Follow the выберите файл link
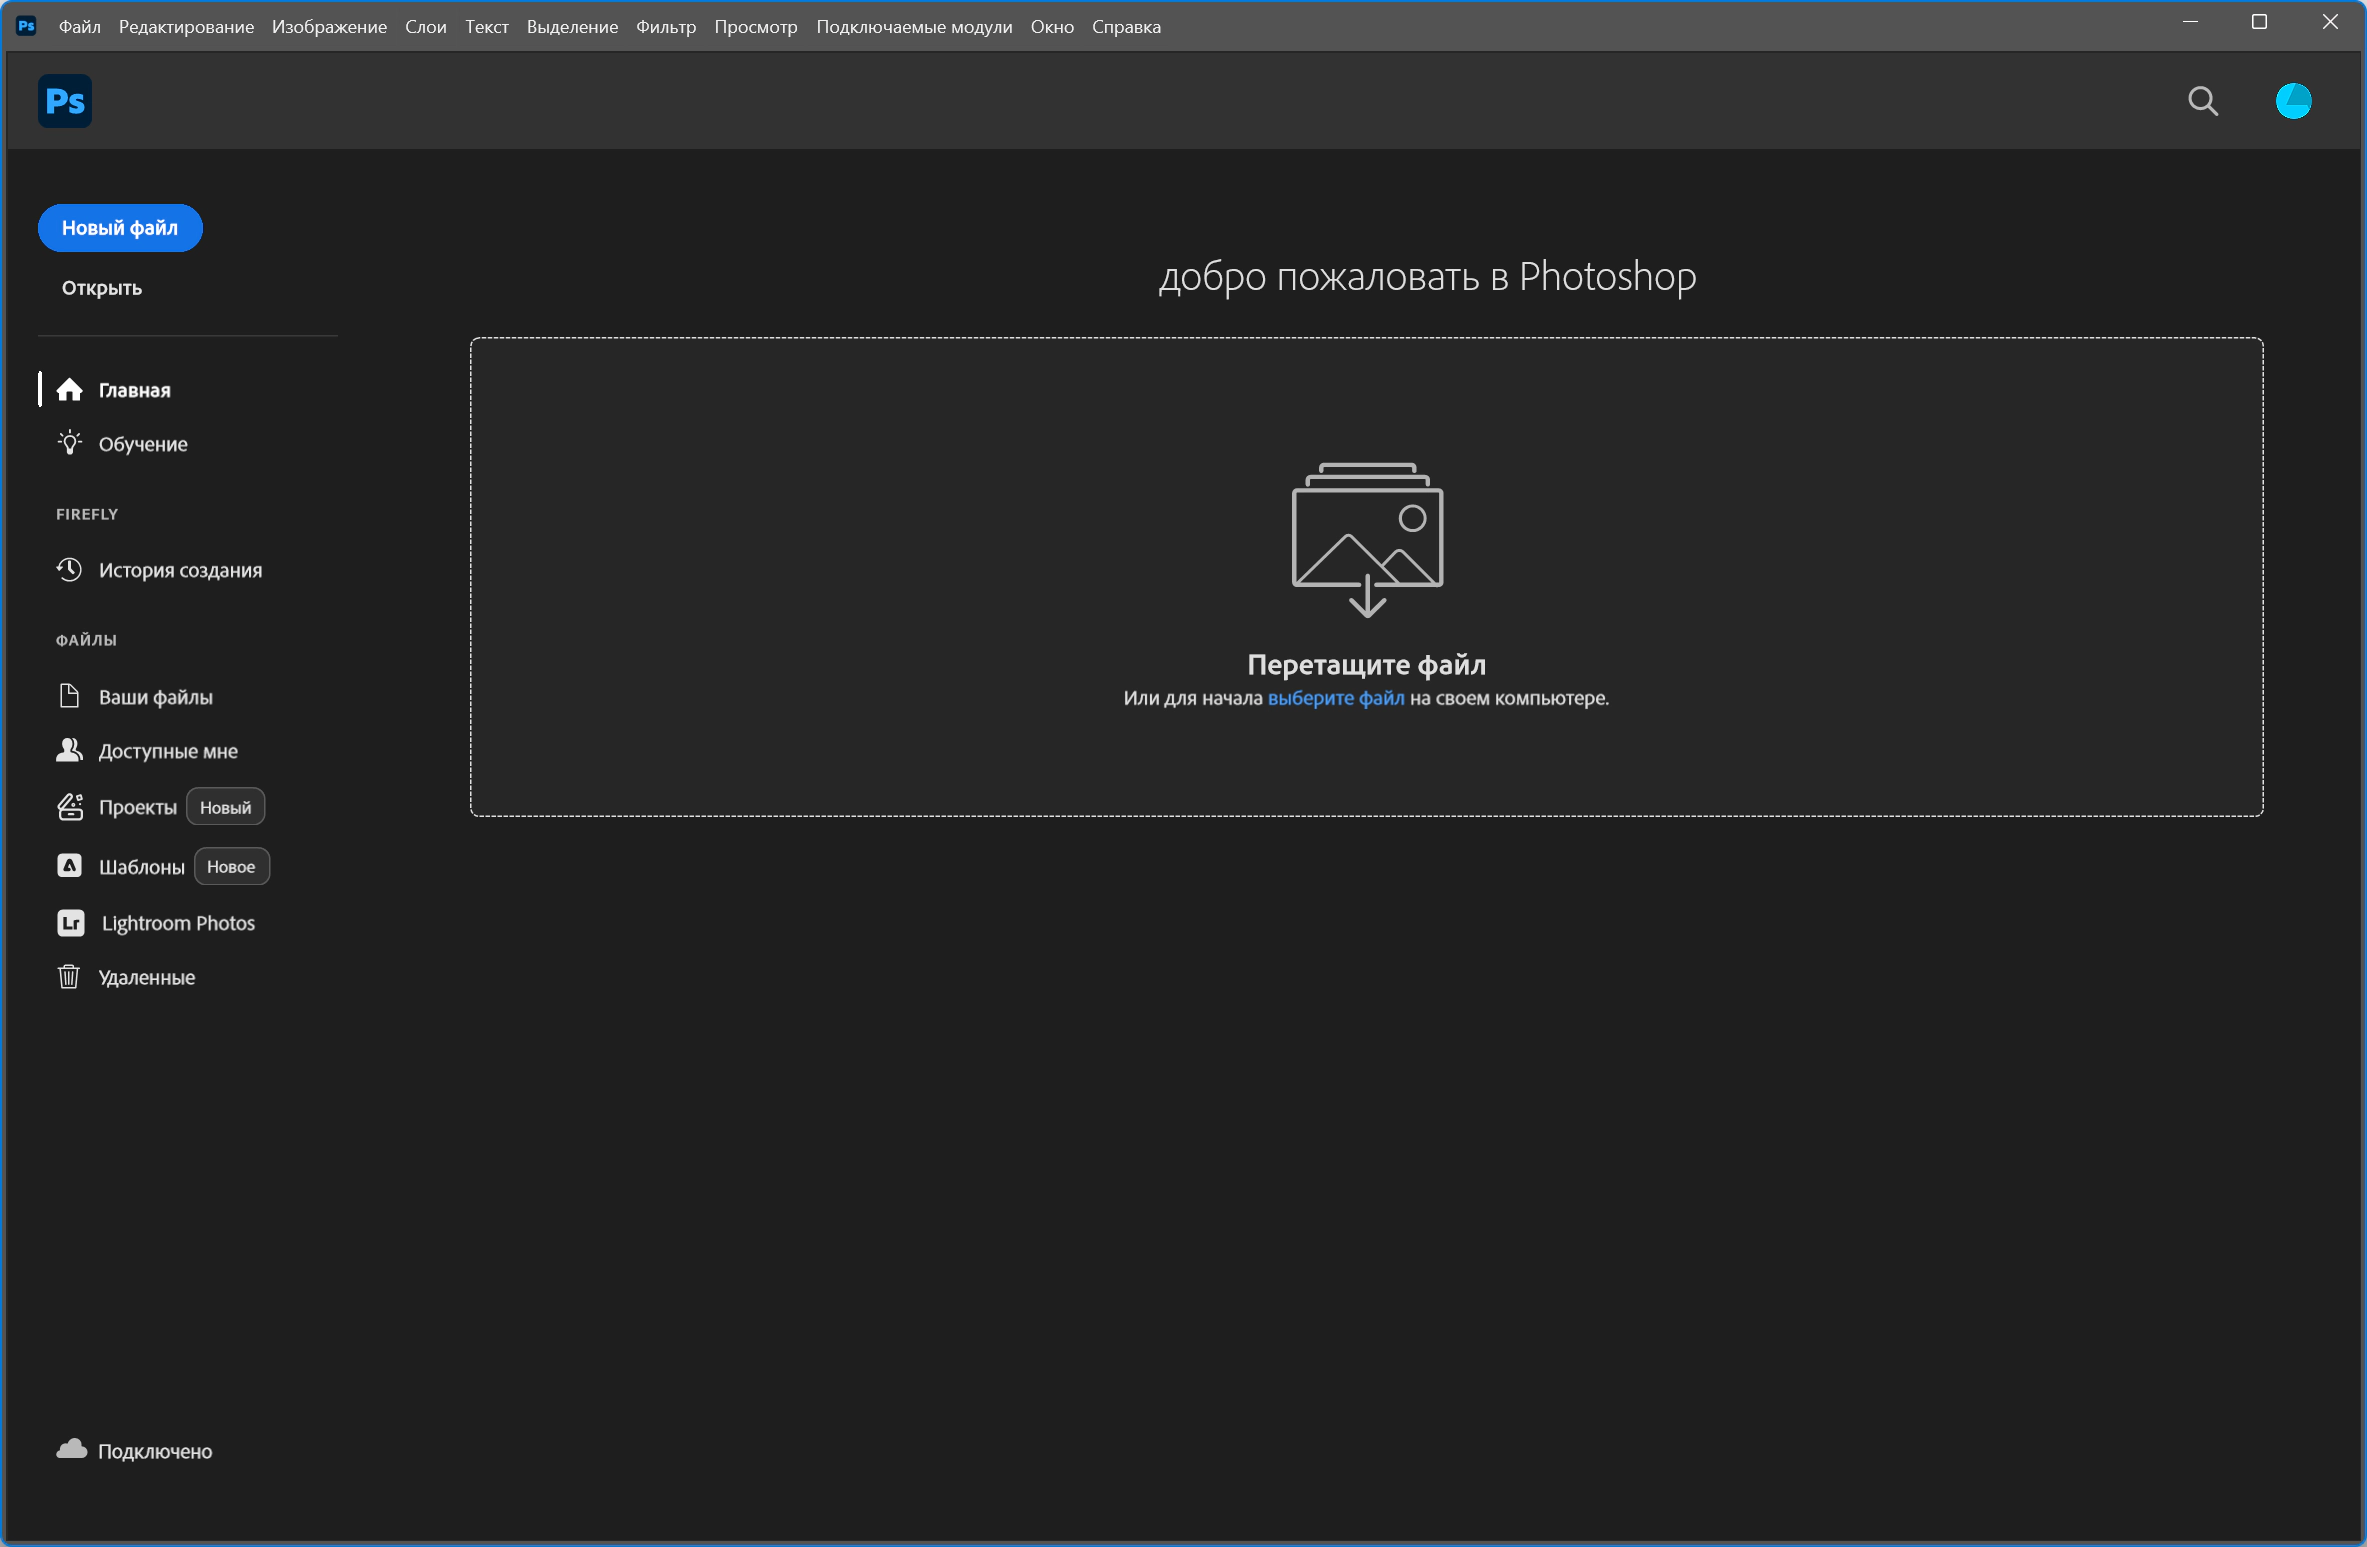Viewport: 2367px width, 1547px height. point(1336,698)
